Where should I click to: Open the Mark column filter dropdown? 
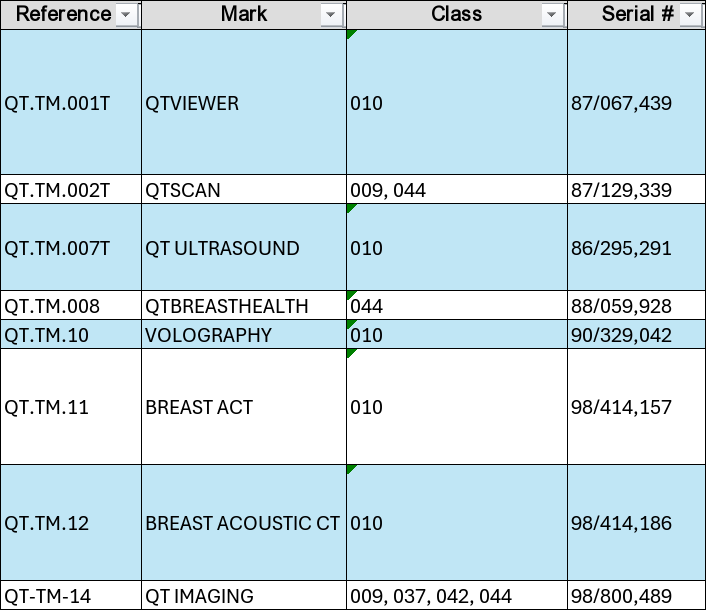pos(331,15)
